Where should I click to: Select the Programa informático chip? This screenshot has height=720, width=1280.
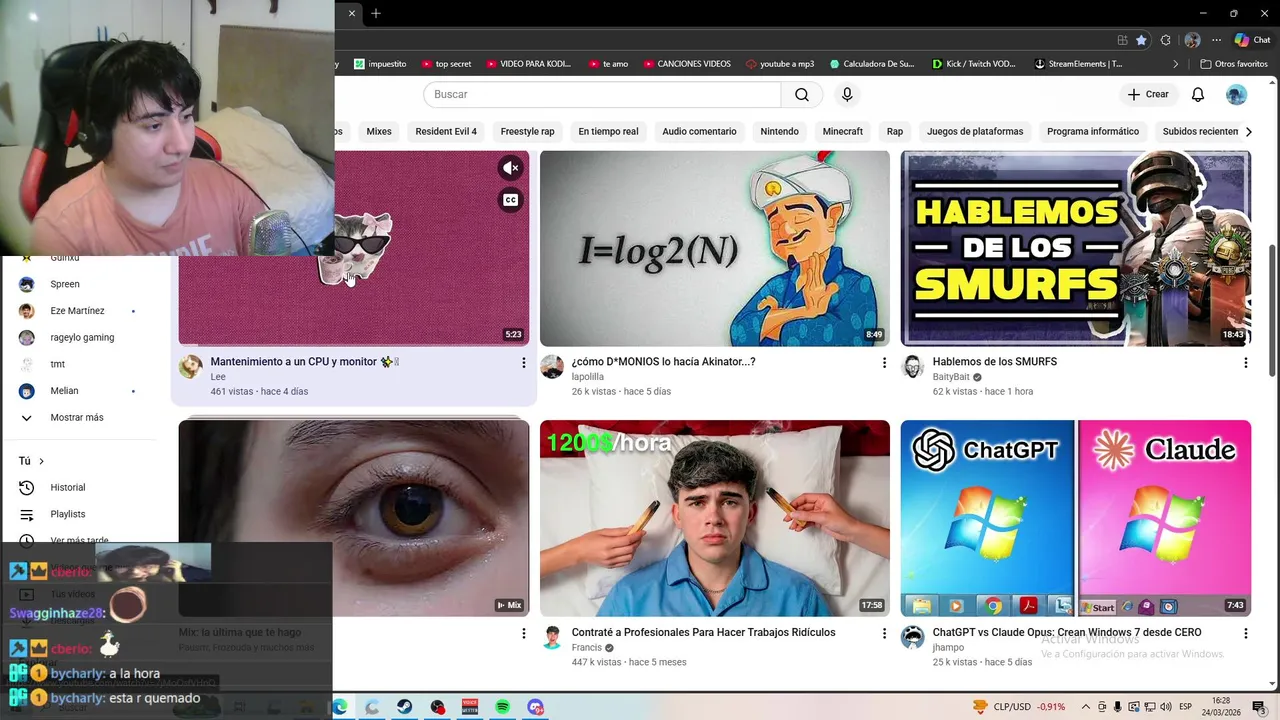1093,131
